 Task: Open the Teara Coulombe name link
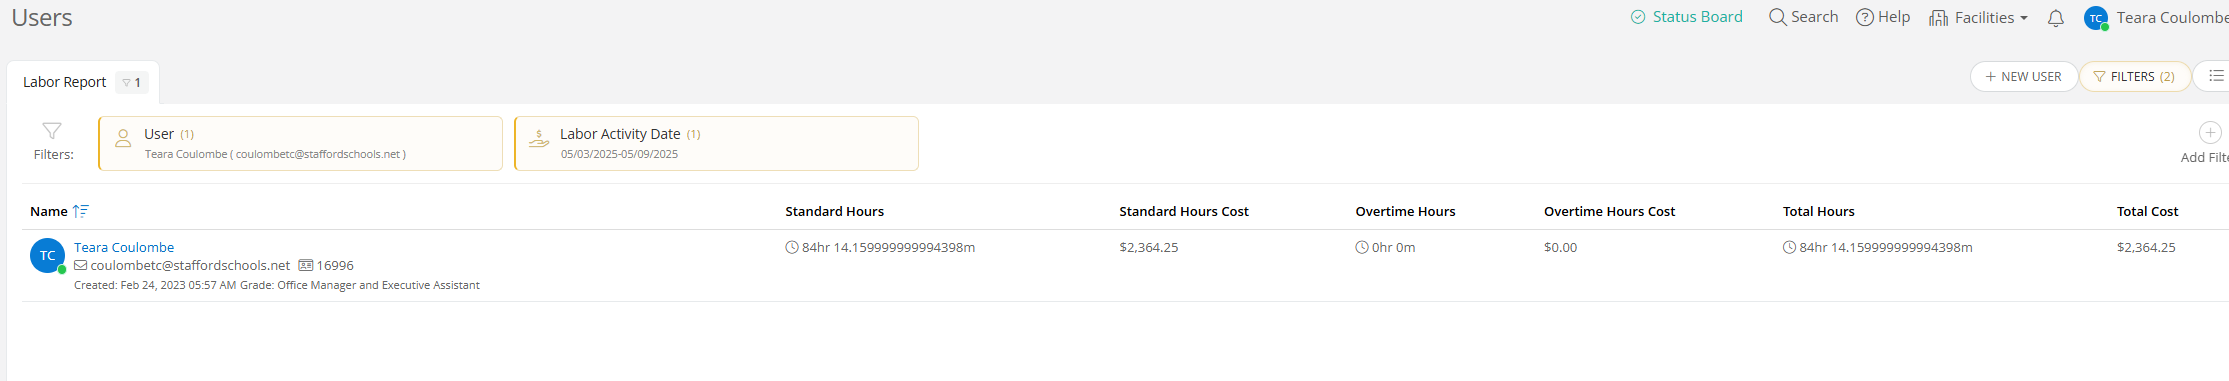point(124,247)
